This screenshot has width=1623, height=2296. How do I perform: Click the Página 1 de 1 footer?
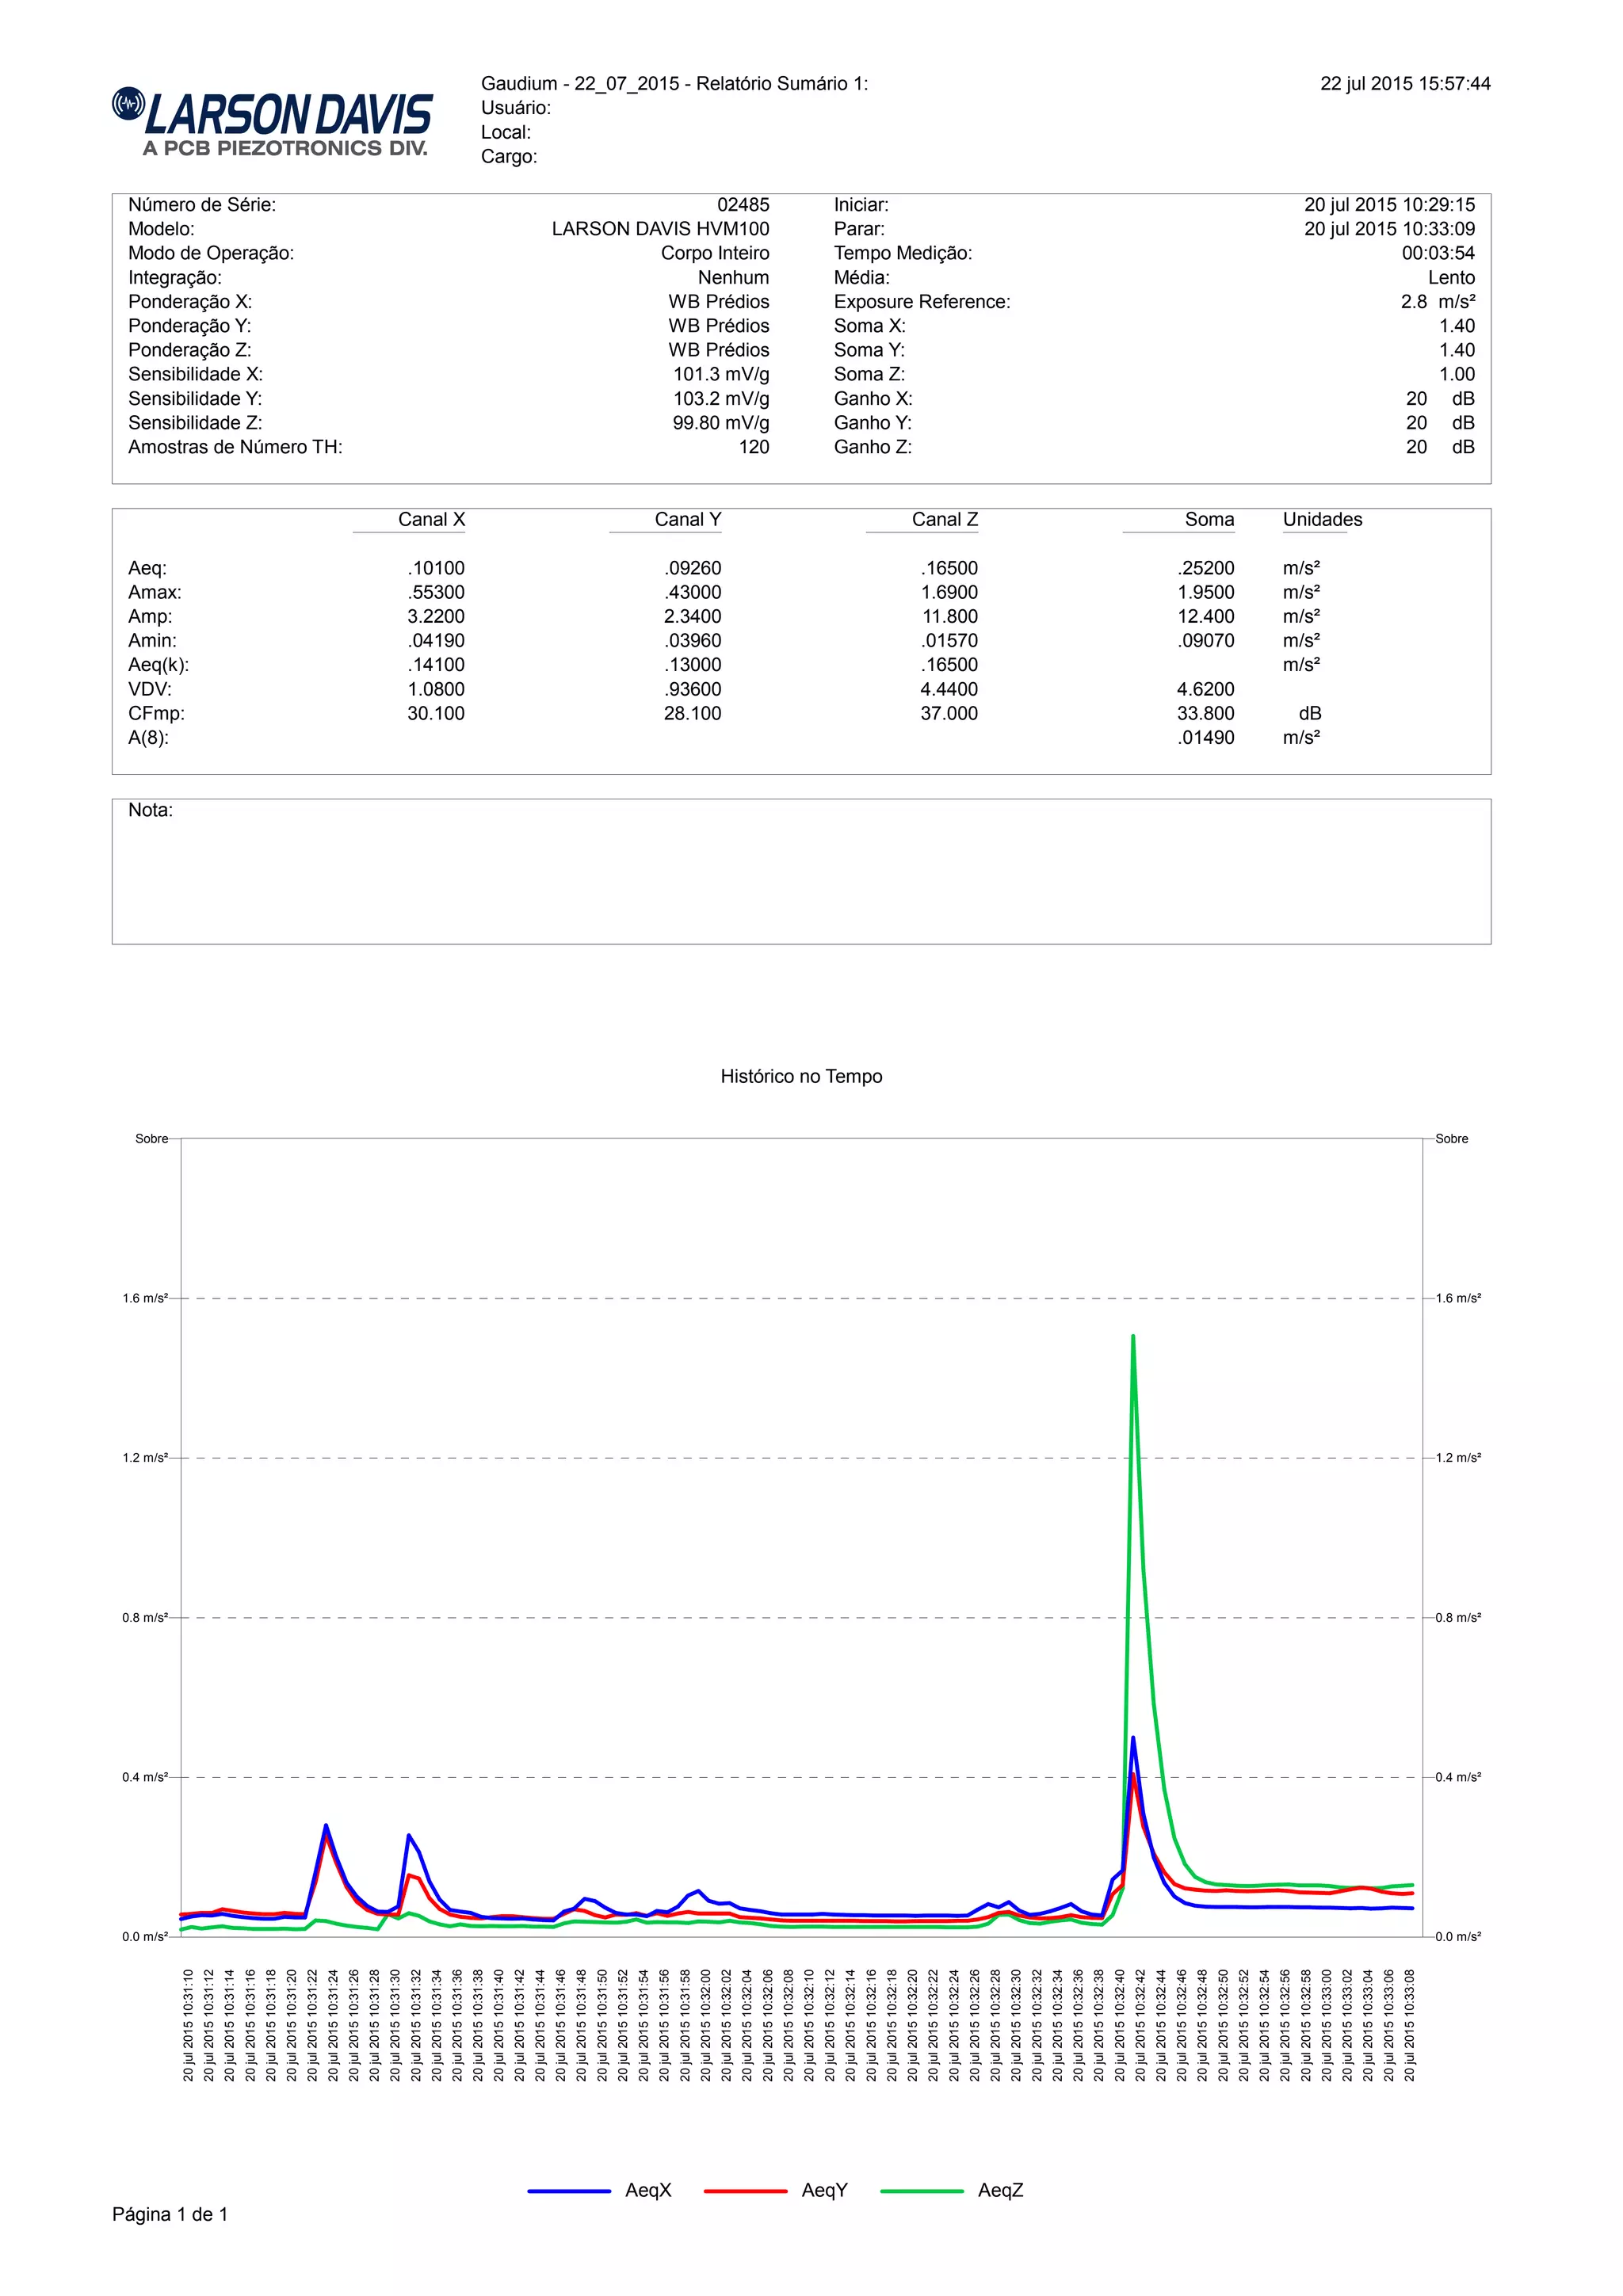coord(170,2215)
